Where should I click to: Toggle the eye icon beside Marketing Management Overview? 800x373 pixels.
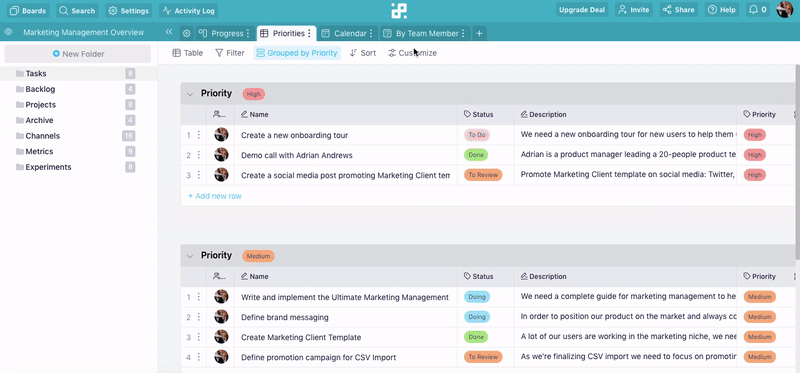click(8, 32)
